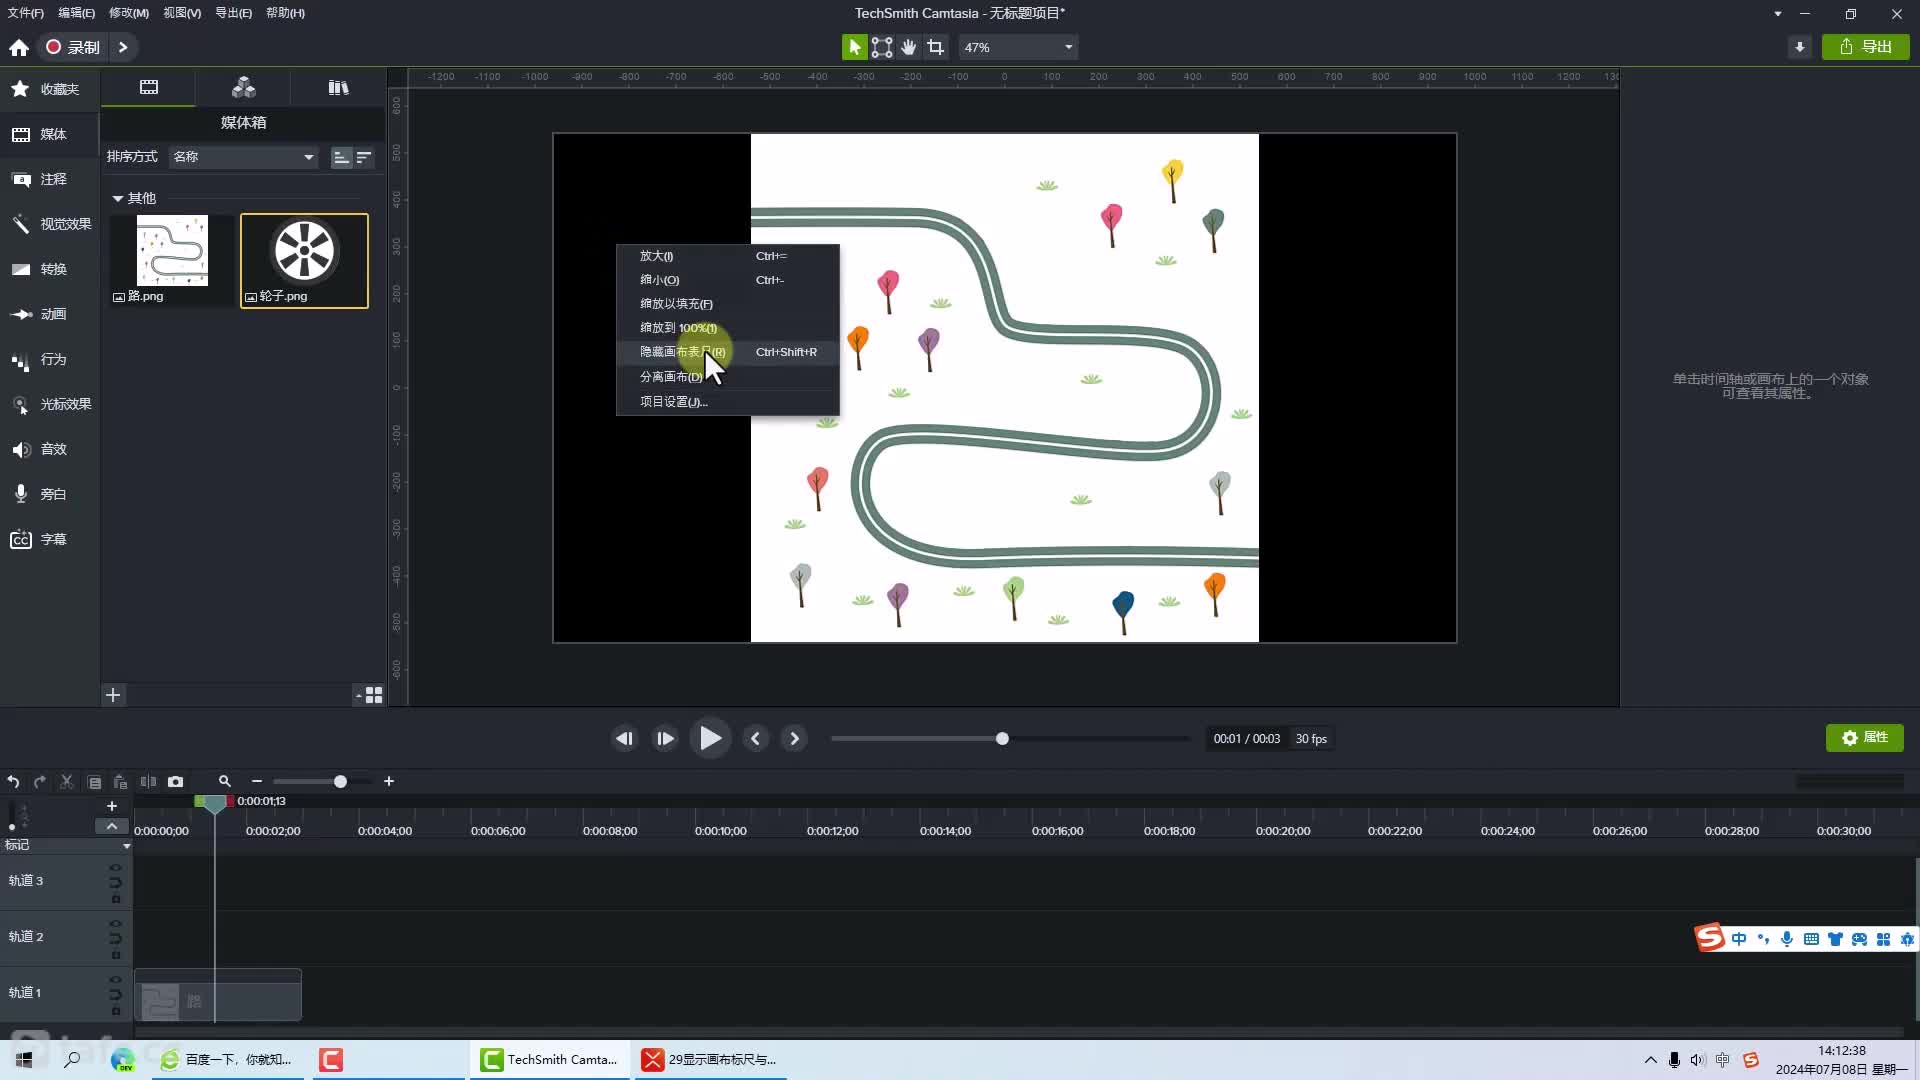Select the crop tool in toolbar
The image size is (1920, 1080).
click(935, 47)
